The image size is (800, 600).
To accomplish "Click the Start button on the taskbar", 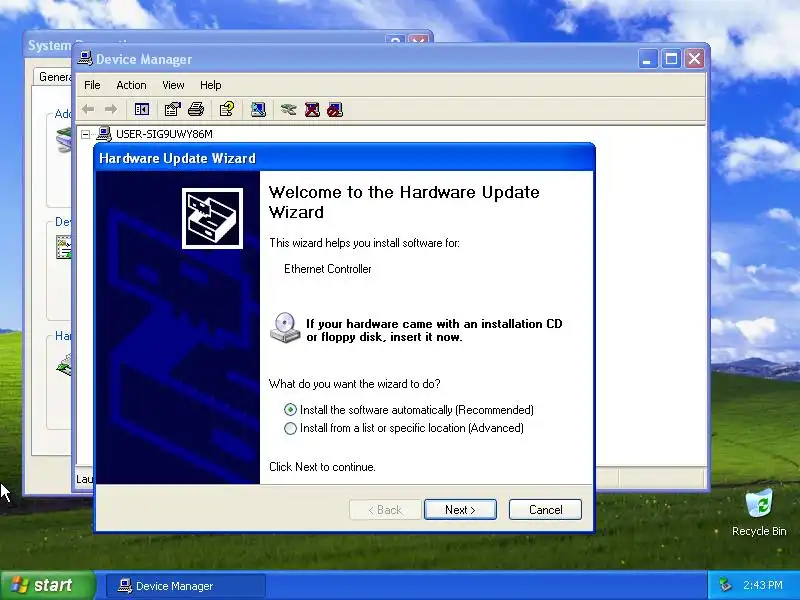I will 47,585.
